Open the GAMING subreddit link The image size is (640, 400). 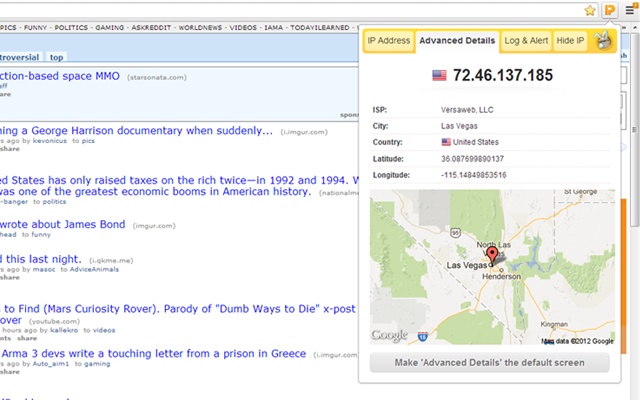click(x=109, y=28)
